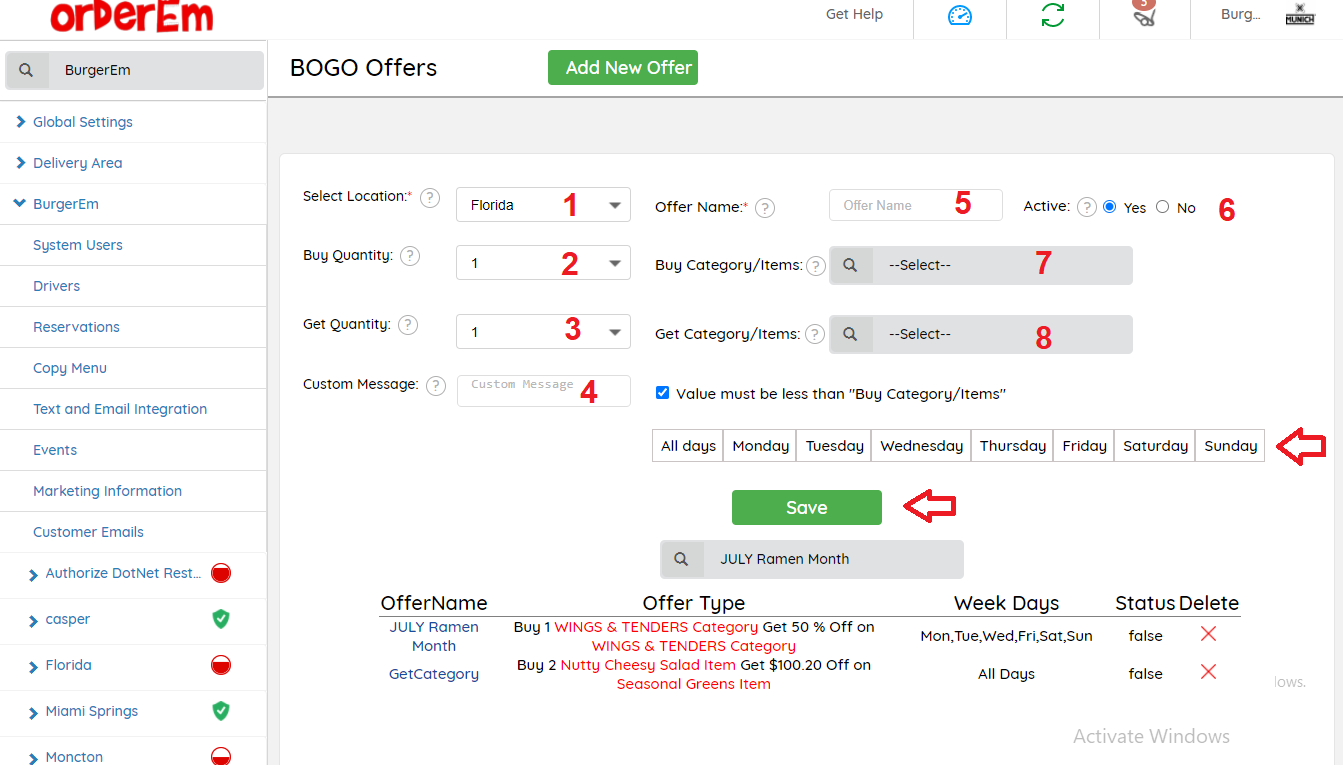Click the green refresh sync icon
1343x765 pixels.
[x=1052, y=16]
